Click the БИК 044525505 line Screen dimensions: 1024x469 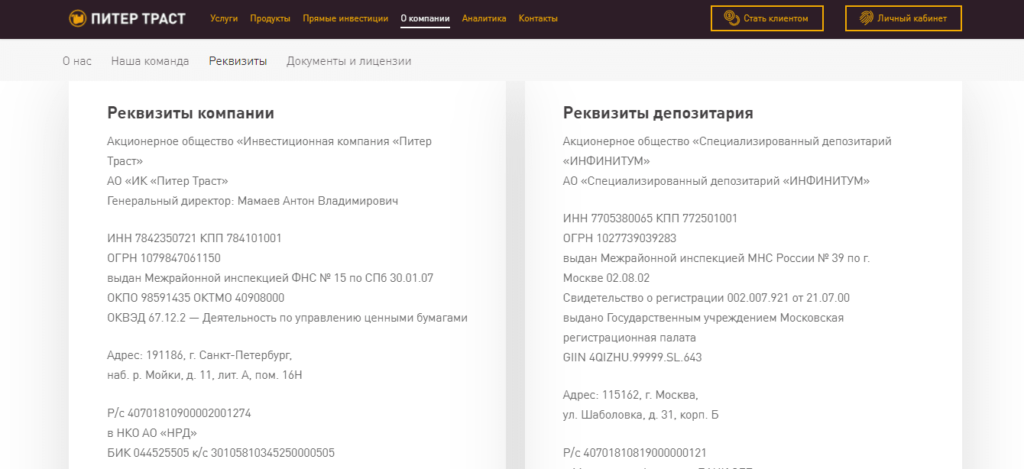(221, 452)
